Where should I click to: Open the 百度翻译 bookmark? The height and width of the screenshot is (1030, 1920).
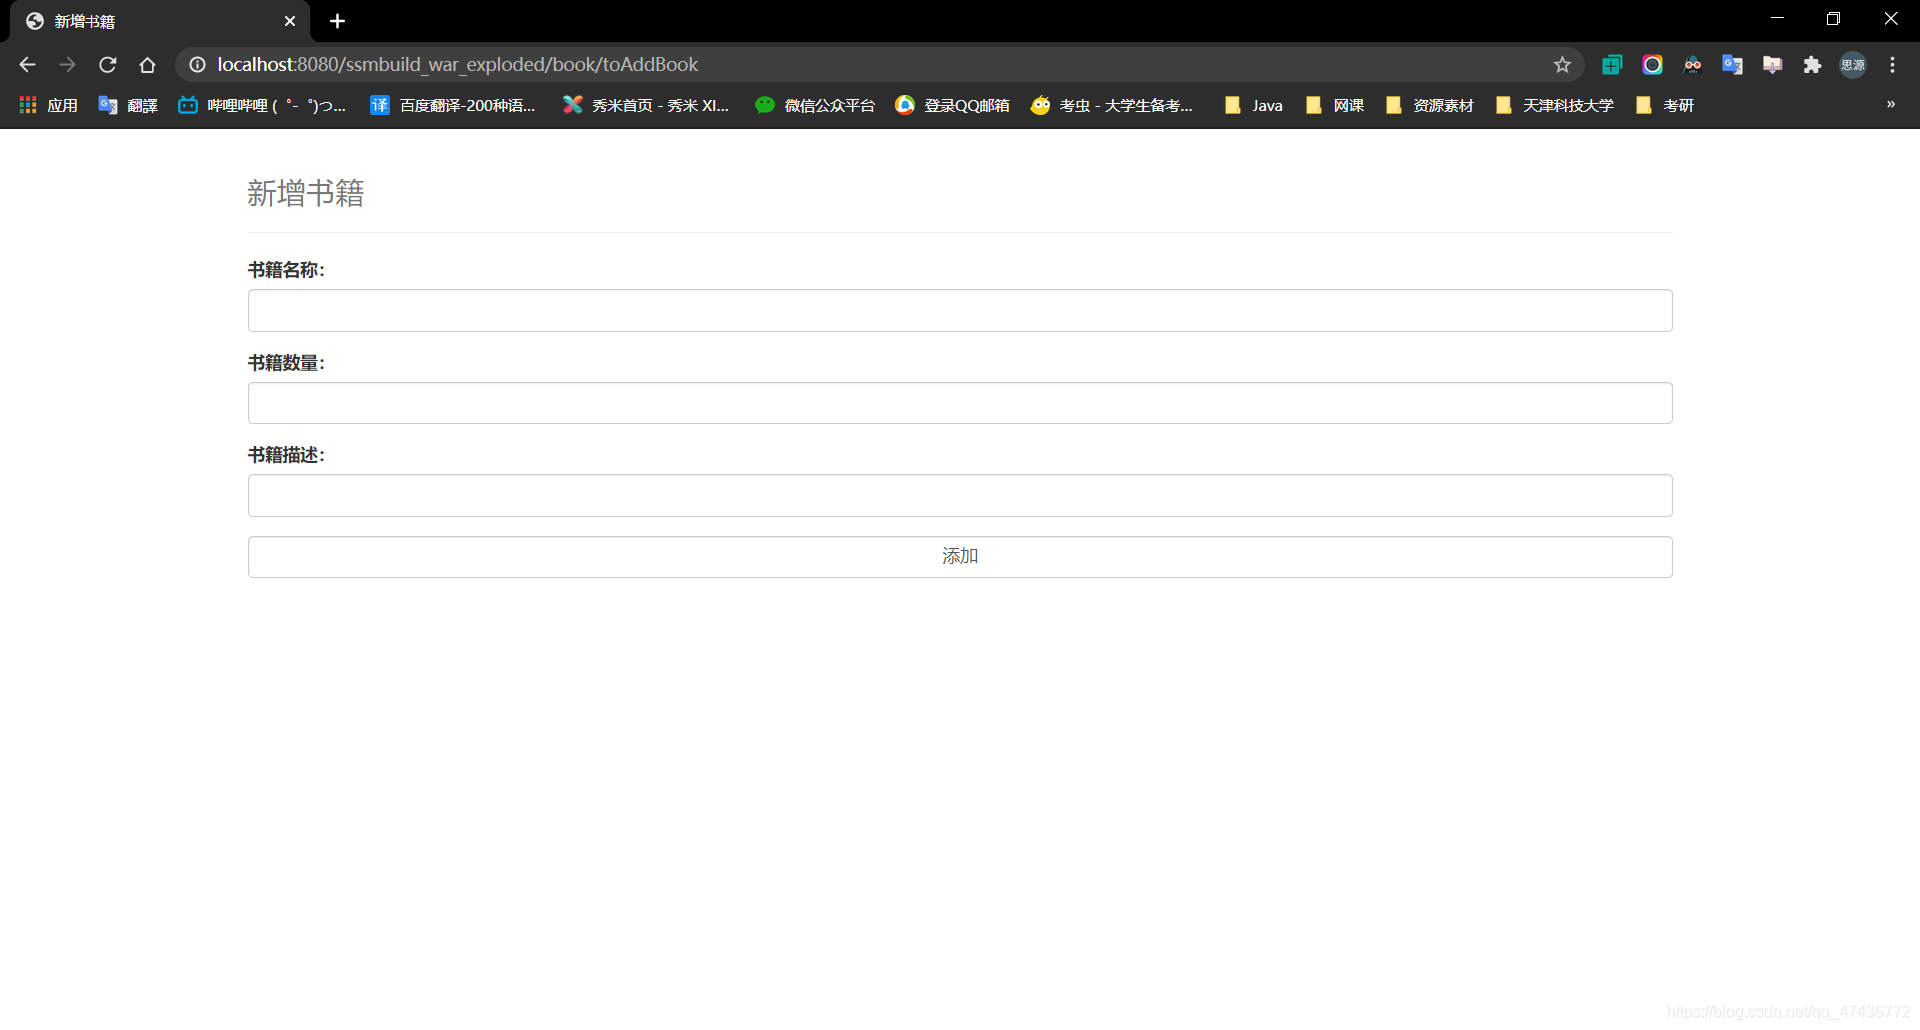(452, 105)
